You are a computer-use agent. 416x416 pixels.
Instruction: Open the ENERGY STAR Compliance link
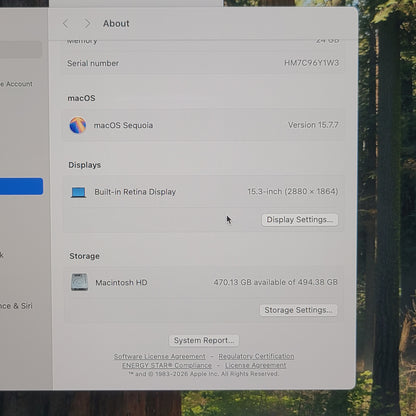pyautogui.click(x=167, y=365)
